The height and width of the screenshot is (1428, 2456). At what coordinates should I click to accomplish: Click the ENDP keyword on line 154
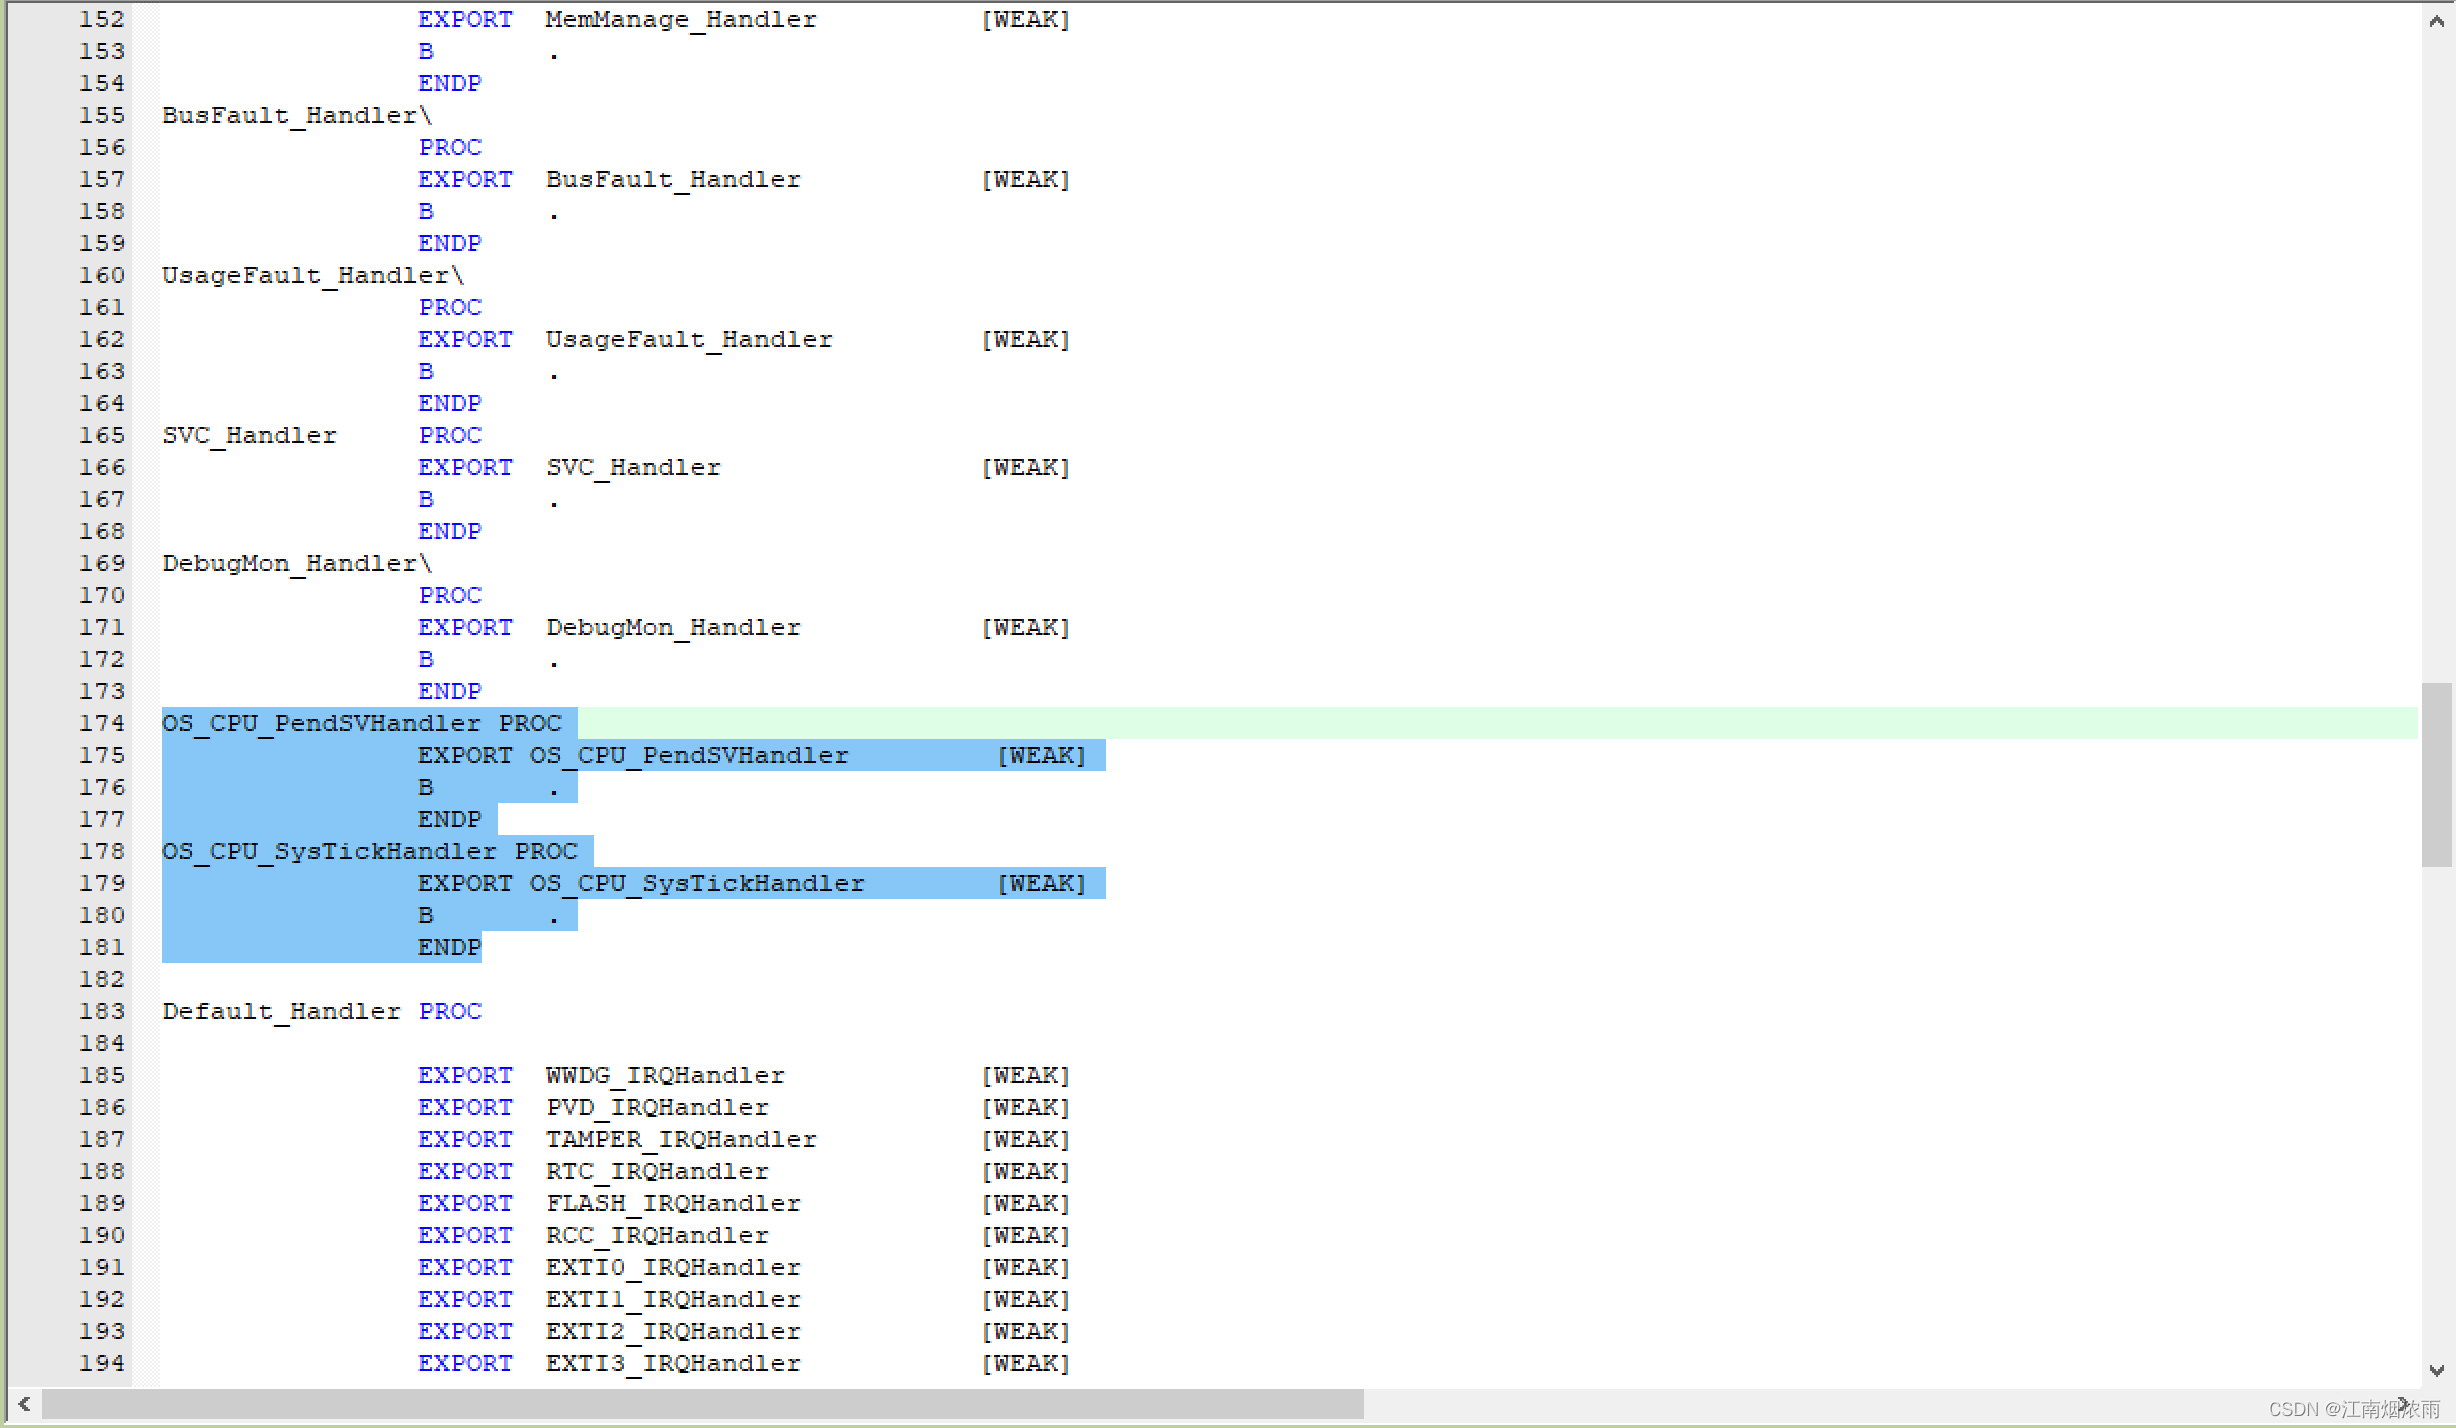[x=450, y=83]
